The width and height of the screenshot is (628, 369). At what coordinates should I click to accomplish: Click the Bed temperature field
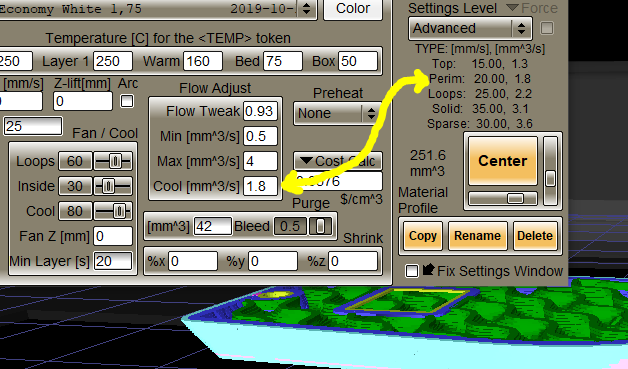[x=283, y=61]
